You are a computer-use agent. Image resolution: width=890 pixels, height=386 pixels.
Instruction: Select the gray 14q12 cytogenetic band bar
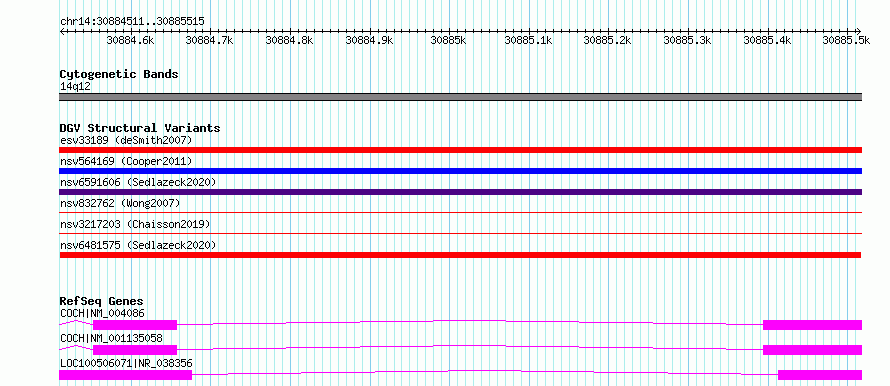pyautogui.click(x=461, y=97)
